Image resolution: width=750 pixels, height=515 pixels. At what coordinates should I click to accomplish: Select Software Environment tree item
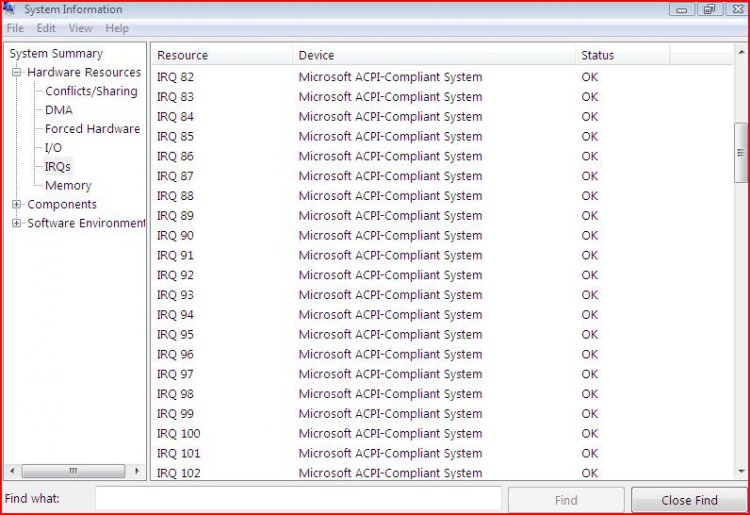pos(86,223)
